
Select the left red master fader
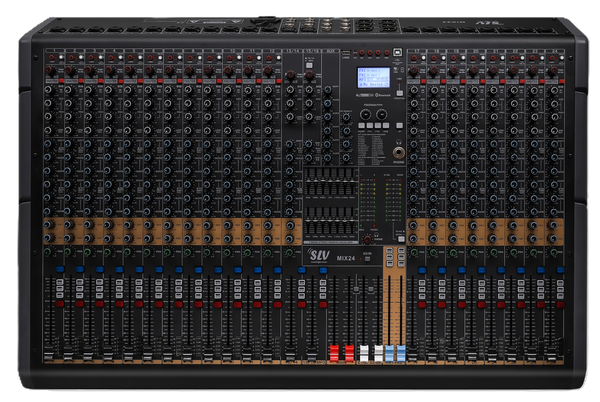(x=334, y=353)
